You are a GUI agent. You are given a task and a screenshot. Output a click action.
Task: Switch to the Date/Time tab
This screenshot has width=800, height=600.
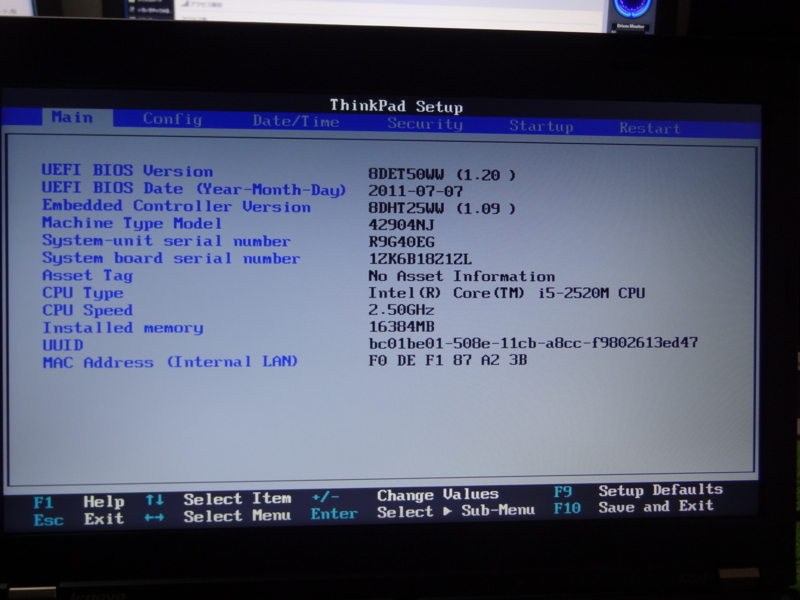click(x=296, y=121)
